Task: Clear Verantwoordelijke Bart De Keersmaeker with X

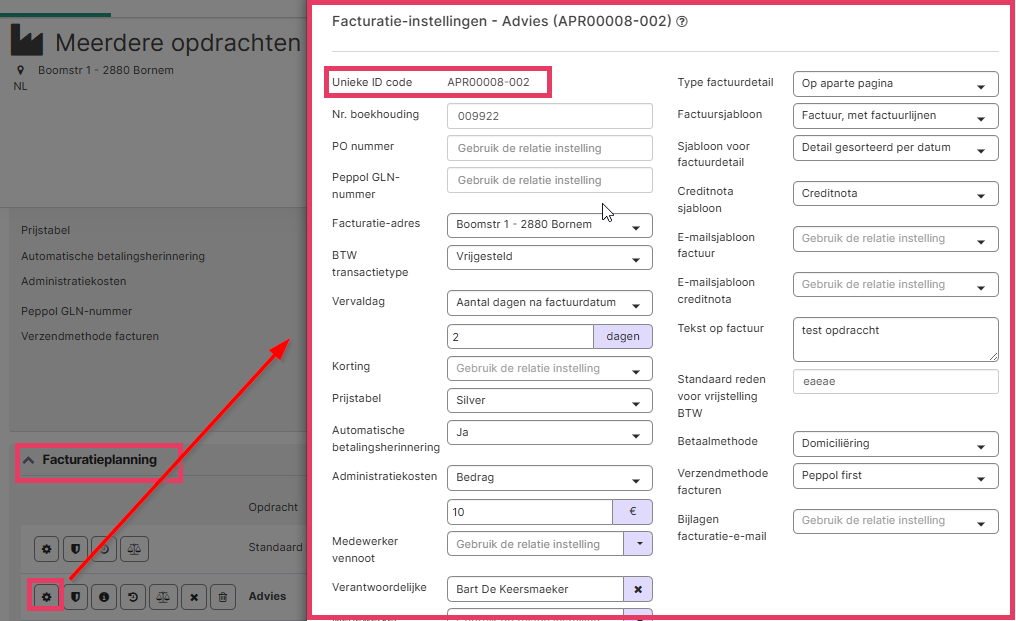Action: tap(638, 589)
